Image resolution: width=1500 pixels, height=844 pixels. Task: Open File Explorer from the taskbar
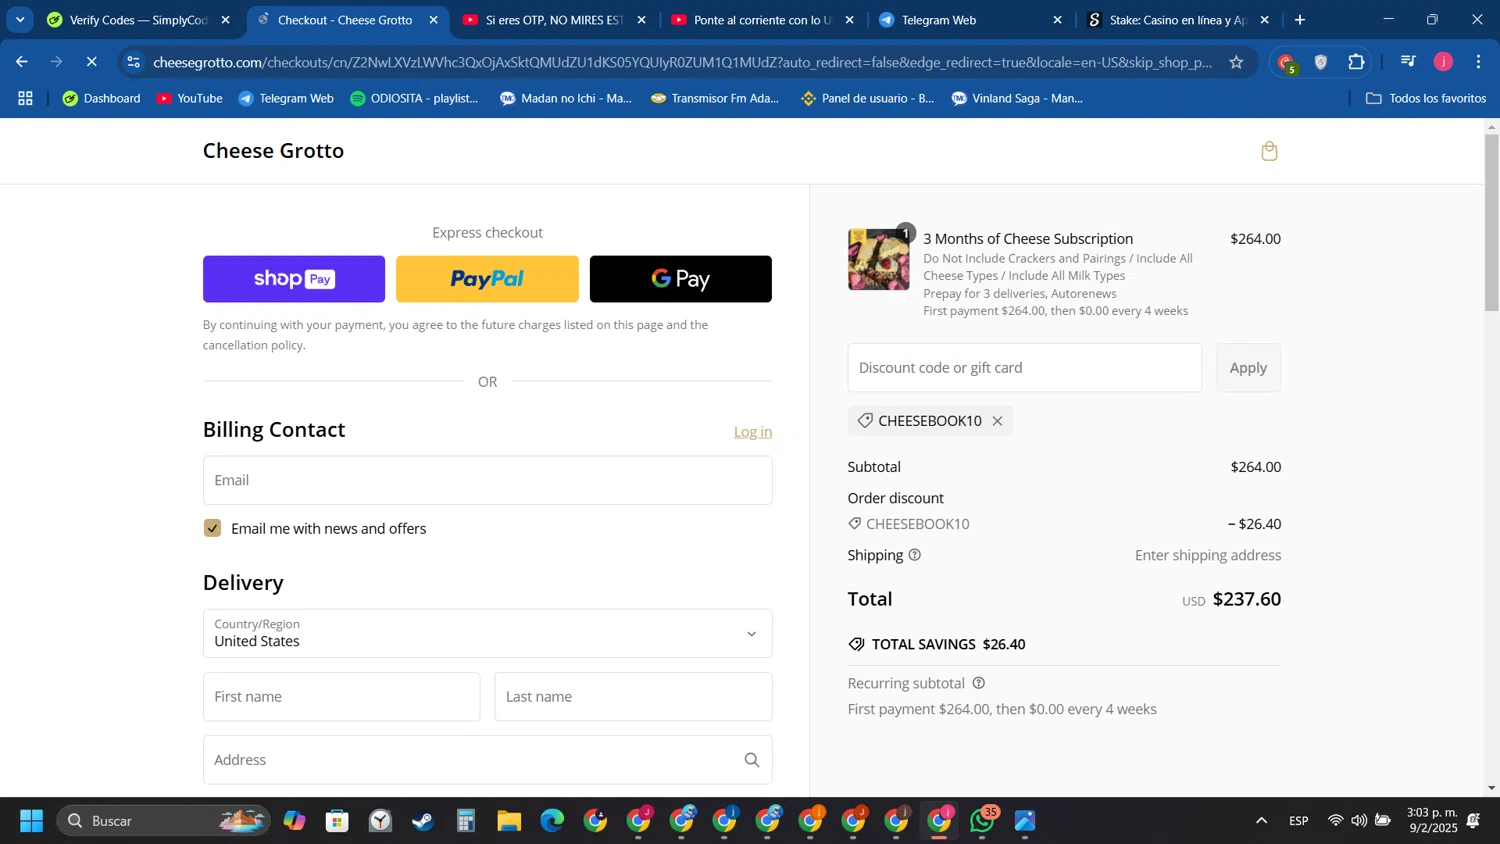pos(509,821)
